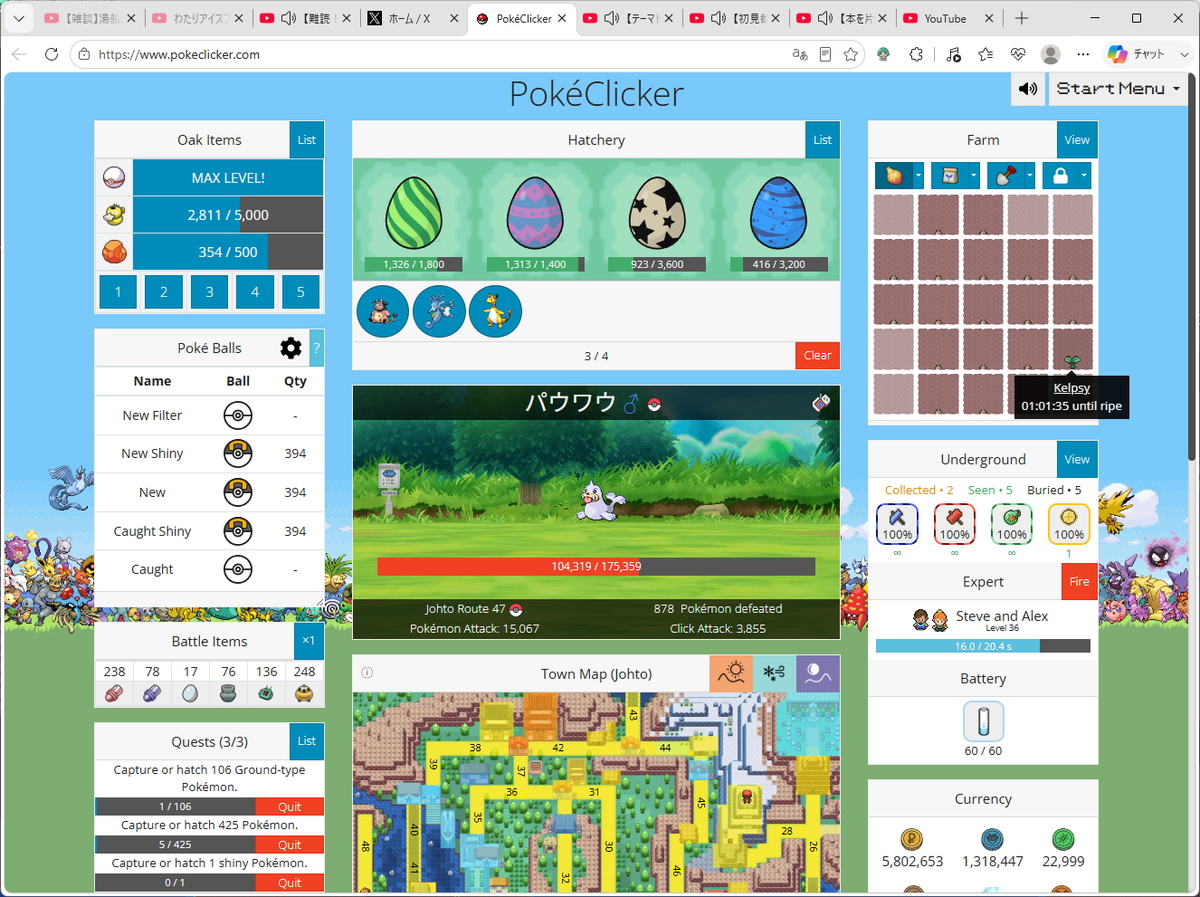Click the Magic Ball oak item icon
Screen dimensions: 1200x897
tap(114, 178)
